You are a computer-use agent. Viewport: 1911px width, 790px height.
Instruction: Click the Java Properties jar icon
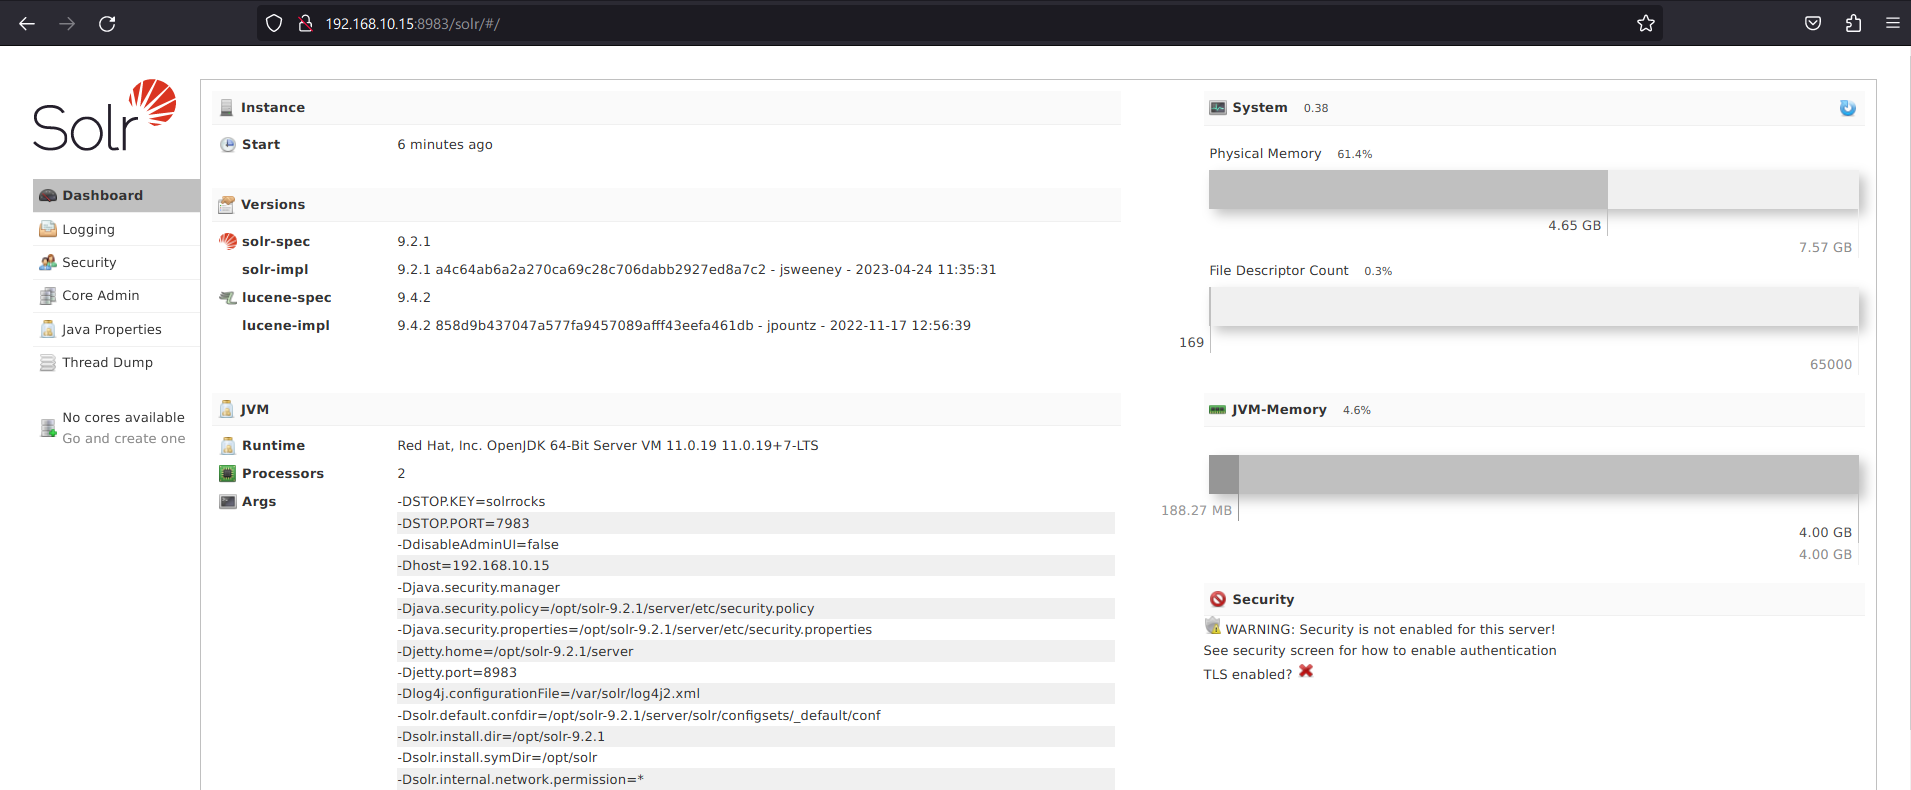(48, 329)
